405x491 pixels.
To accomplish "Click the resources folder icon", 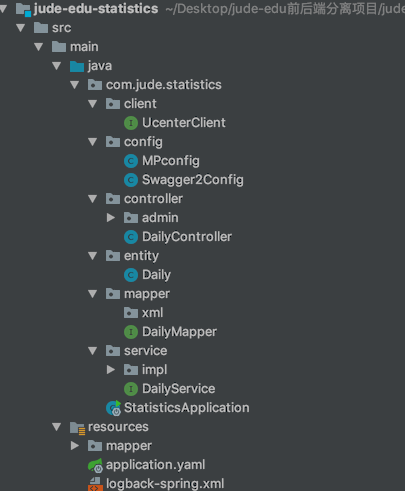I will click(x=78, y=428).
